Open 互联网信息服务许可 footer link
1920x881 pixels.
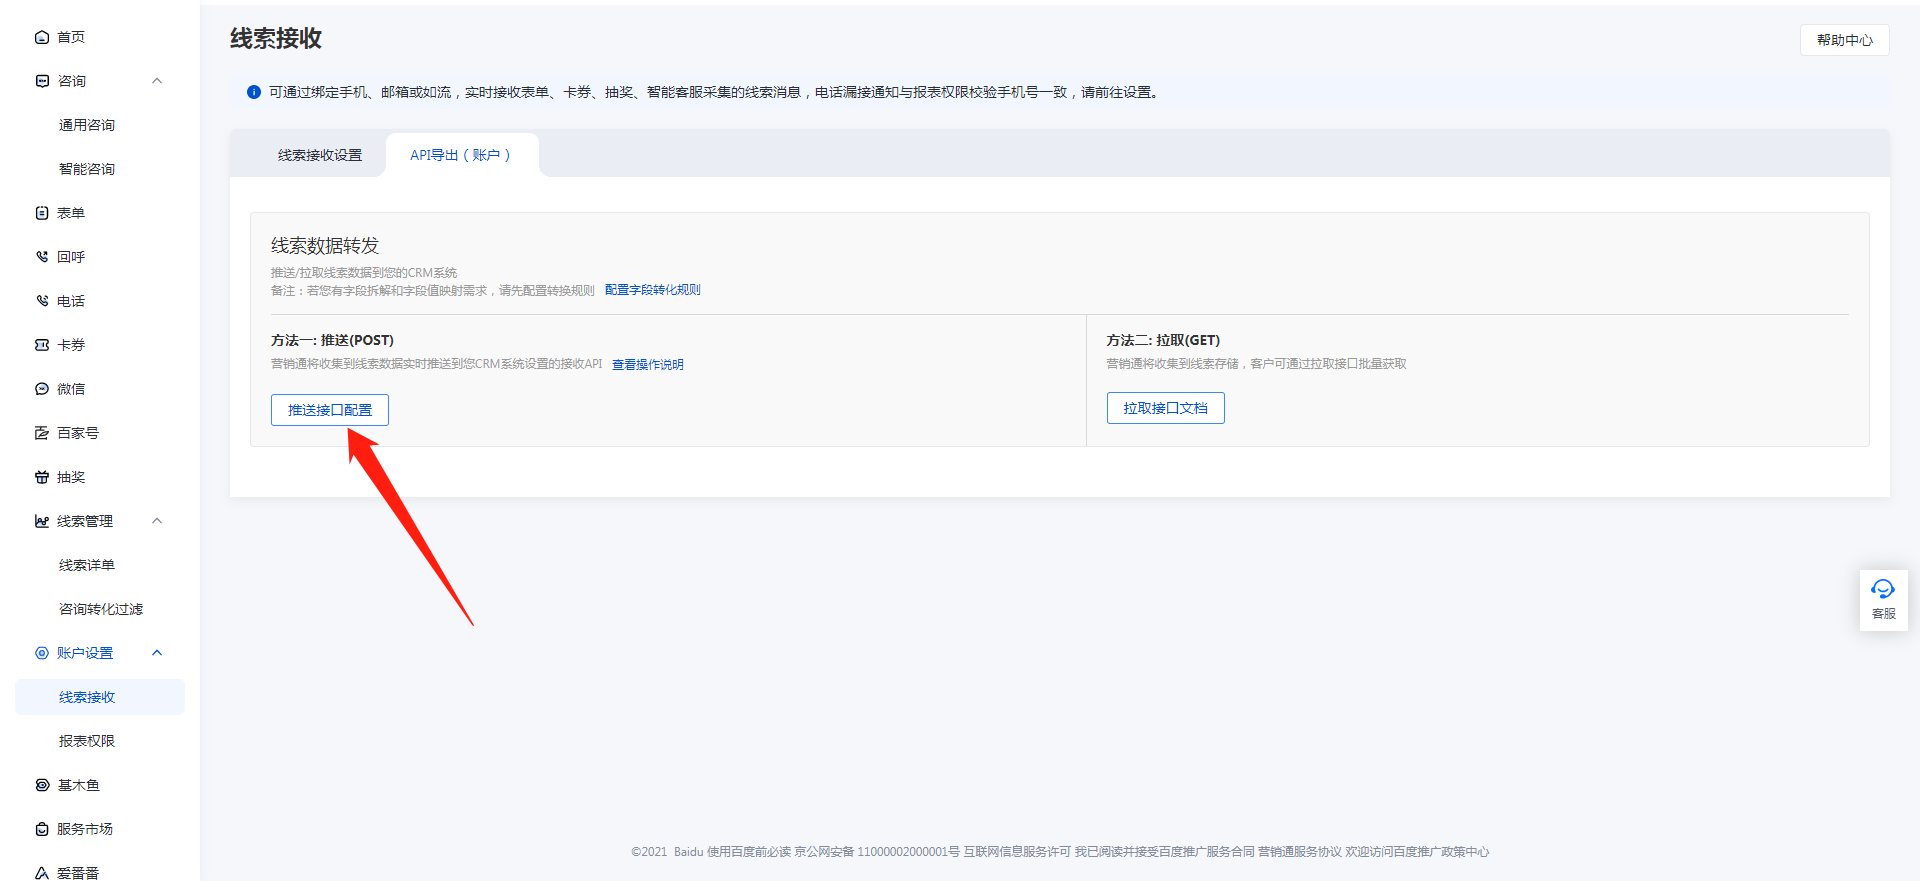1017,852
